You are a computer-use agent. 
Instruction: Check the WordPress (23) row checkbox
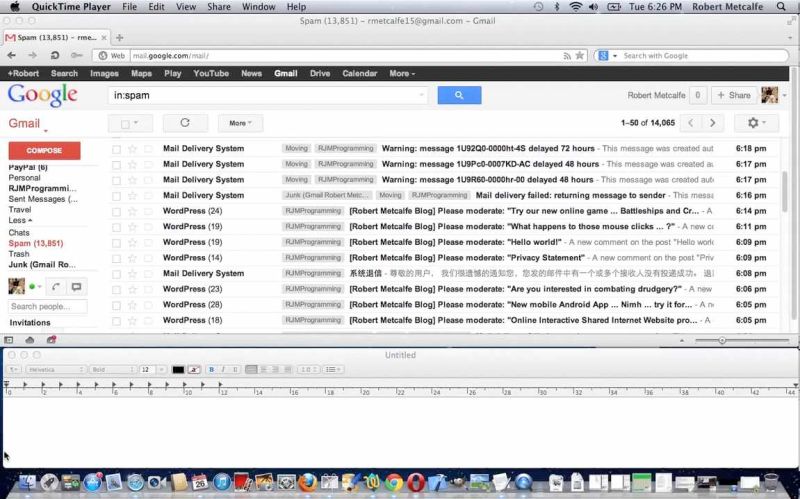point(116,290)
